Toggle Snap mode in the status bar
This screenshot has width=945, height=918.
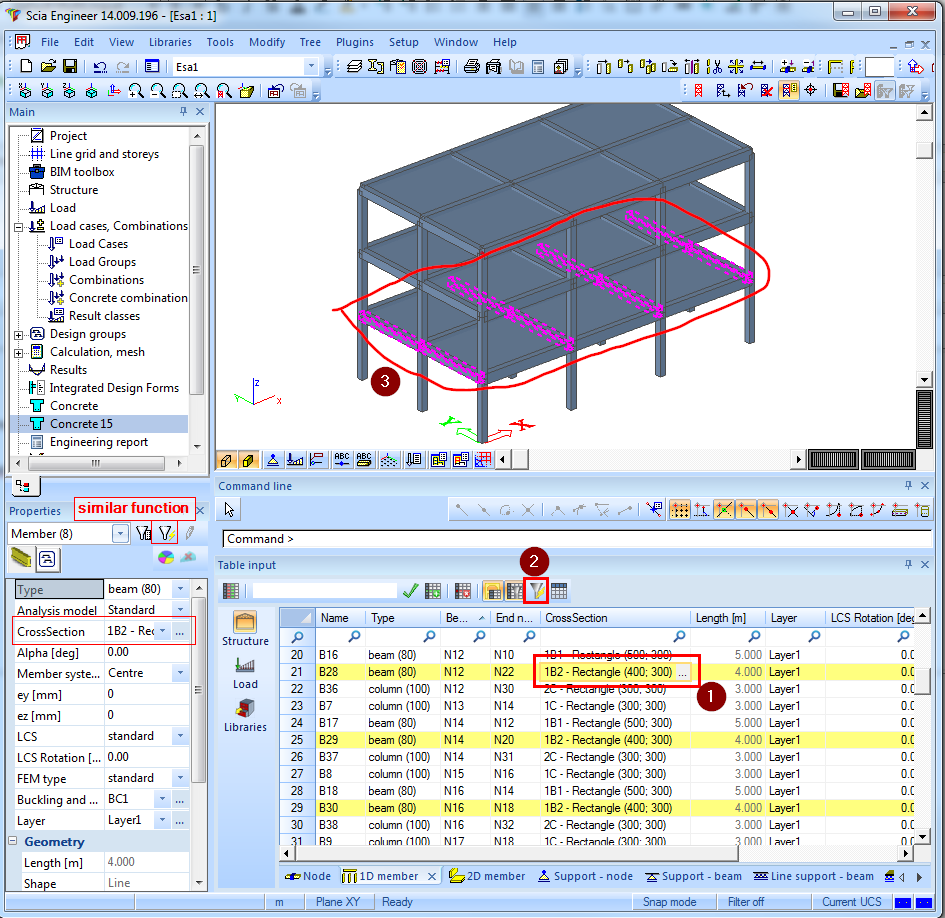[x=669, y=902]
